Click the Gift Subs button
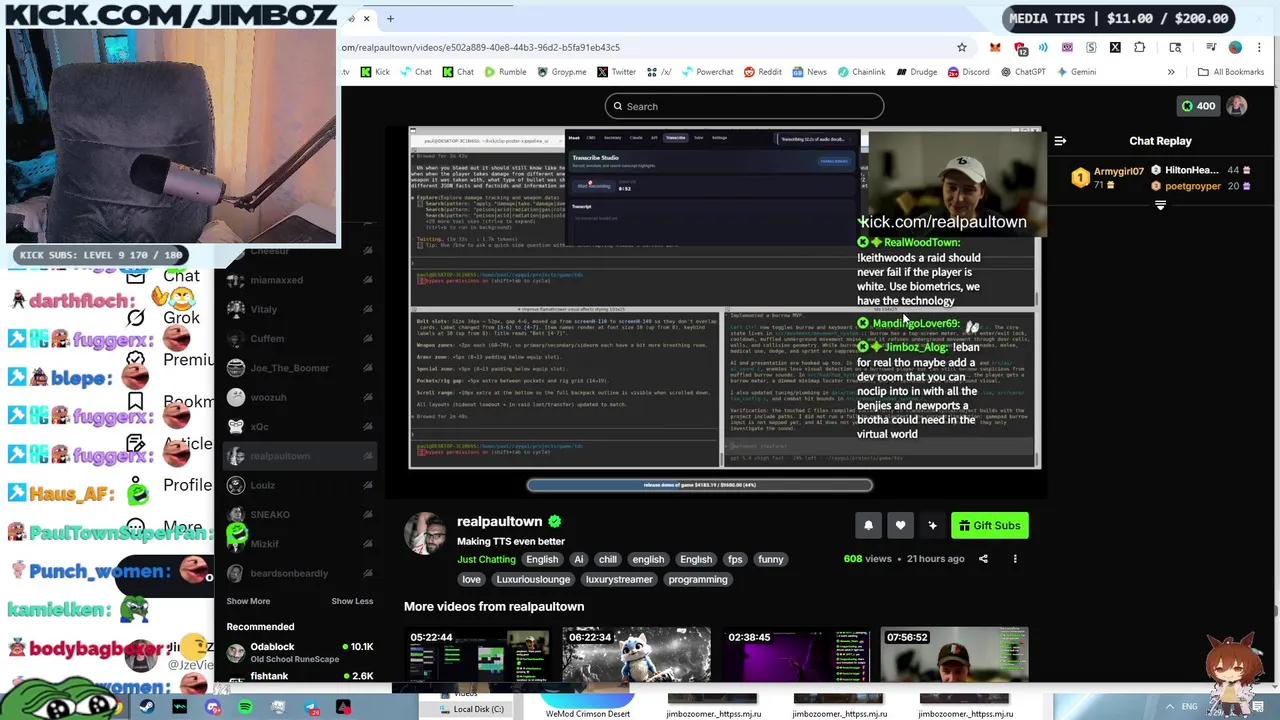This screenshot has height=720, width=1280. click(989, 525)
